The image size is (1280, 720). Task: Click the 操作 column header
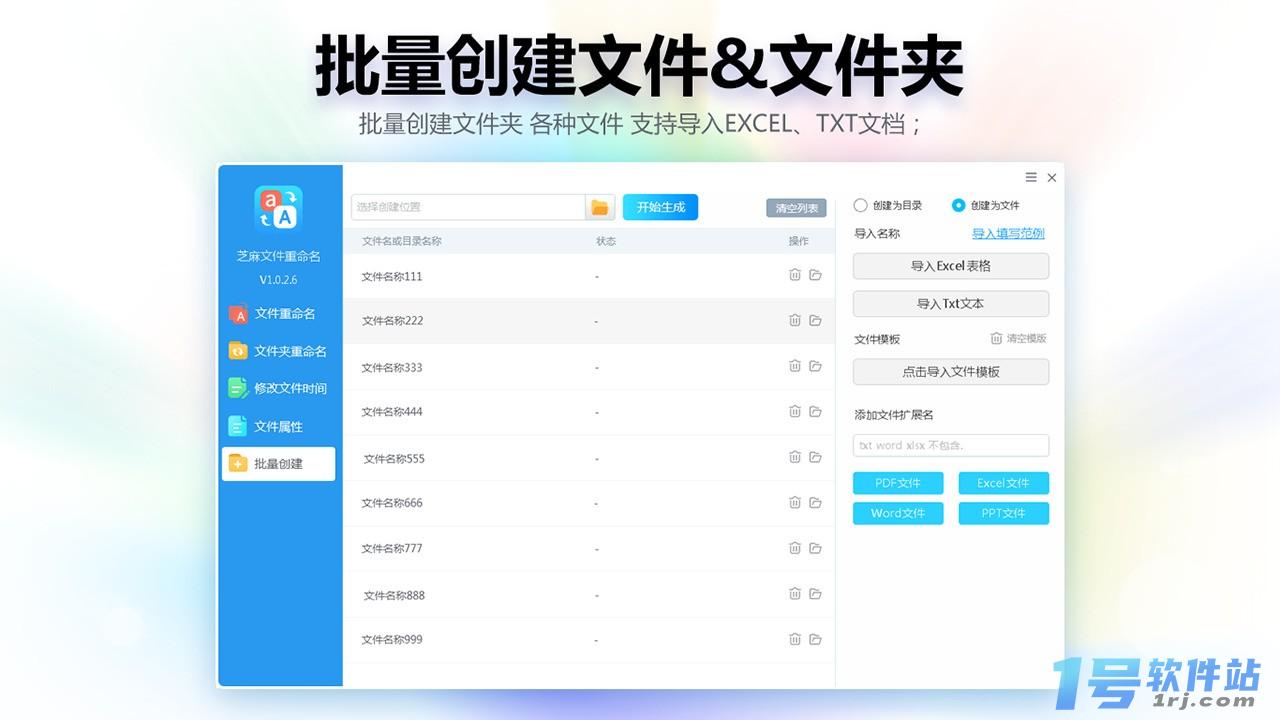(798, 241)
